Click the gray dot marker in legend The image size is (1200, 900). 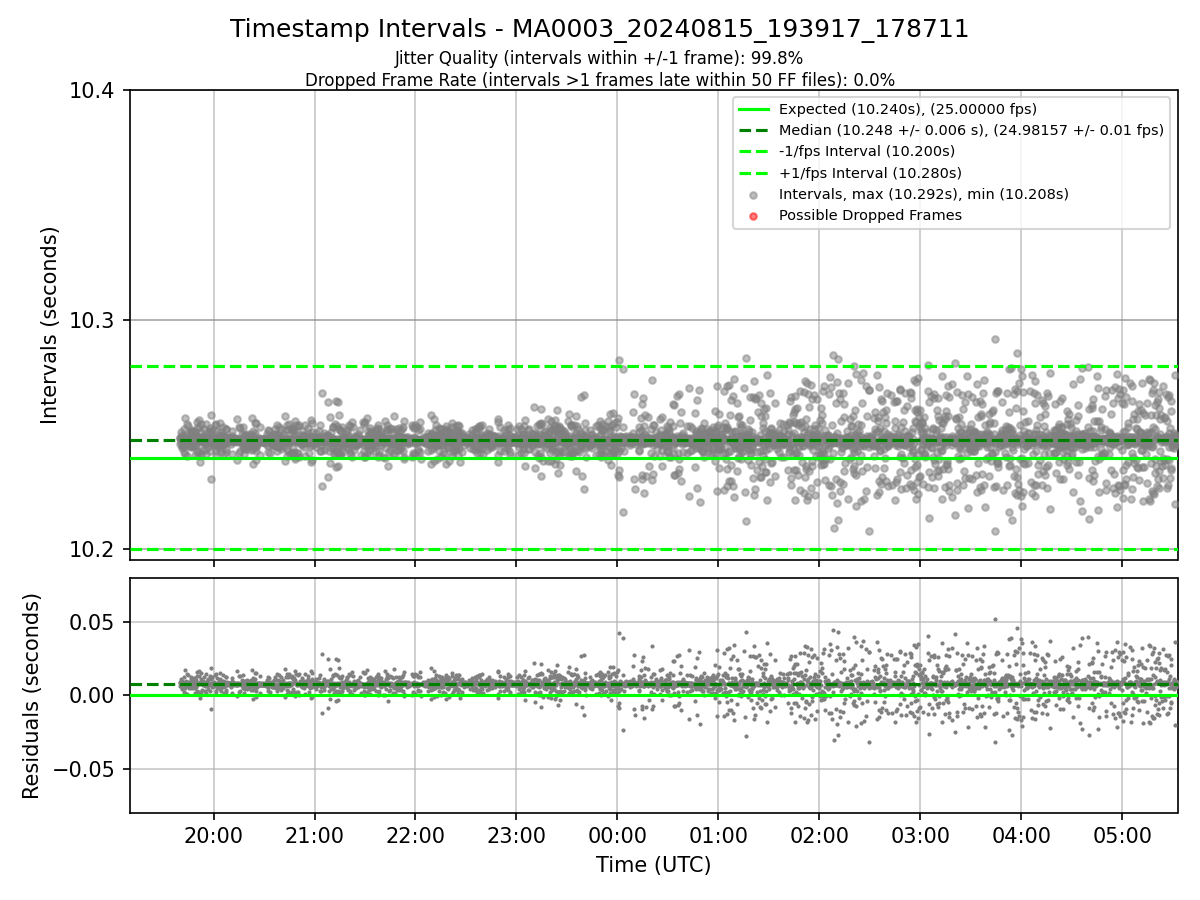(754, 195)
